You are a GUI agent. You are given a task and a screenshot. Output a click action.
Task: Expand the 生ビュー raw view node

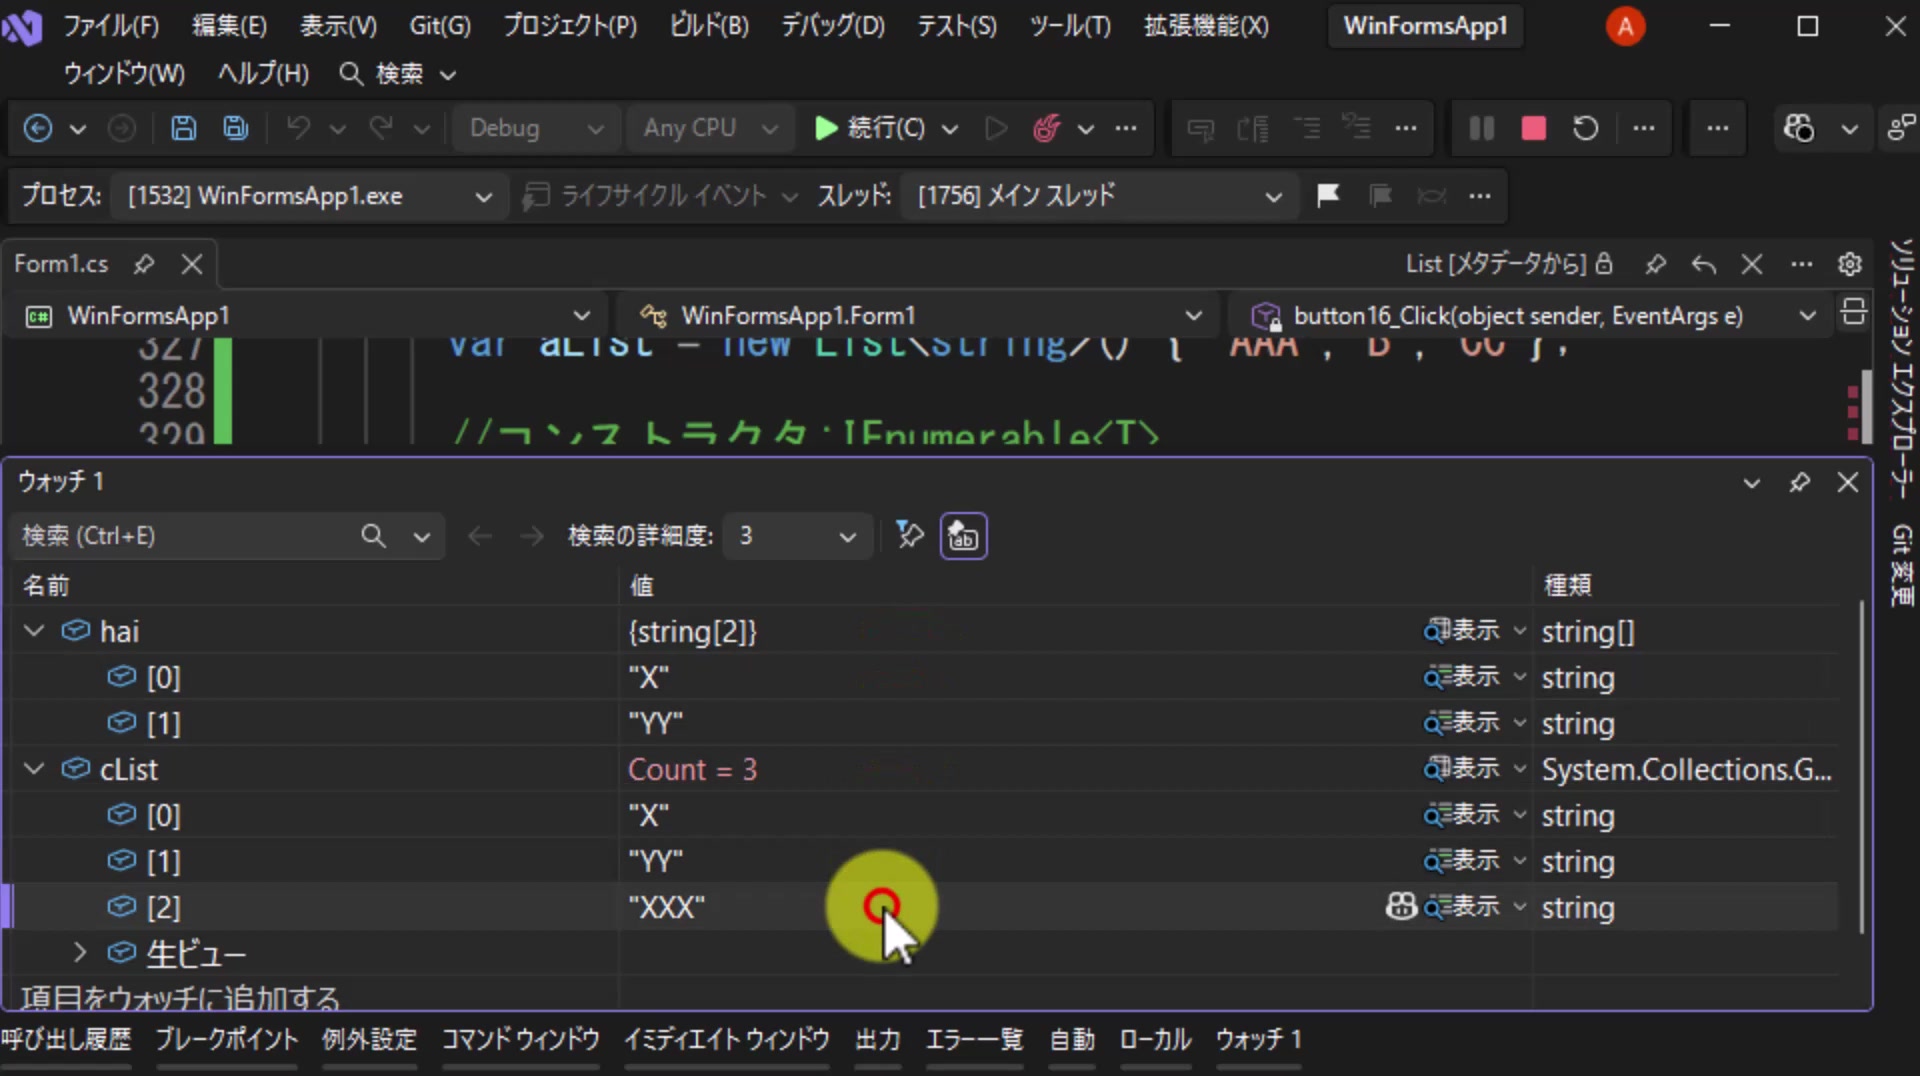tap(80, 953)
